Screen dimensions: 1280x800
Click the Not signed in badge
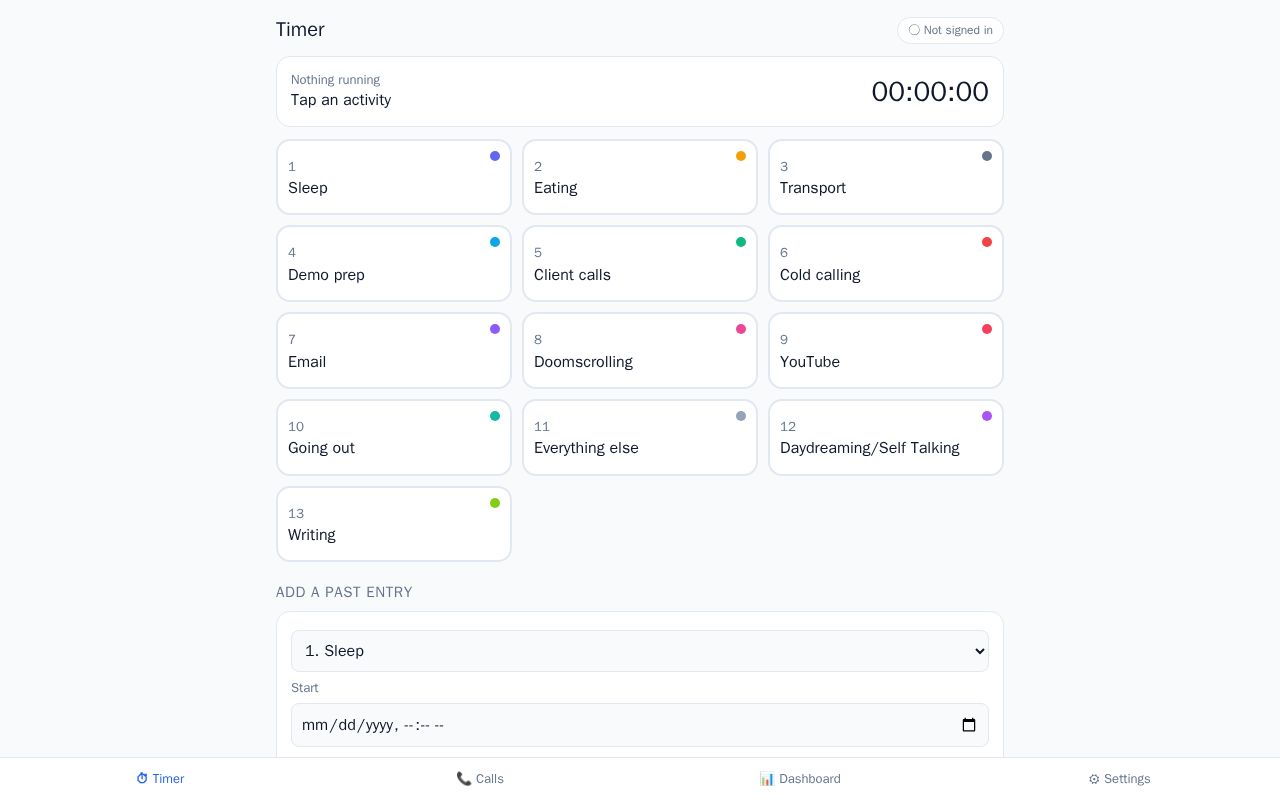[950, 30]
